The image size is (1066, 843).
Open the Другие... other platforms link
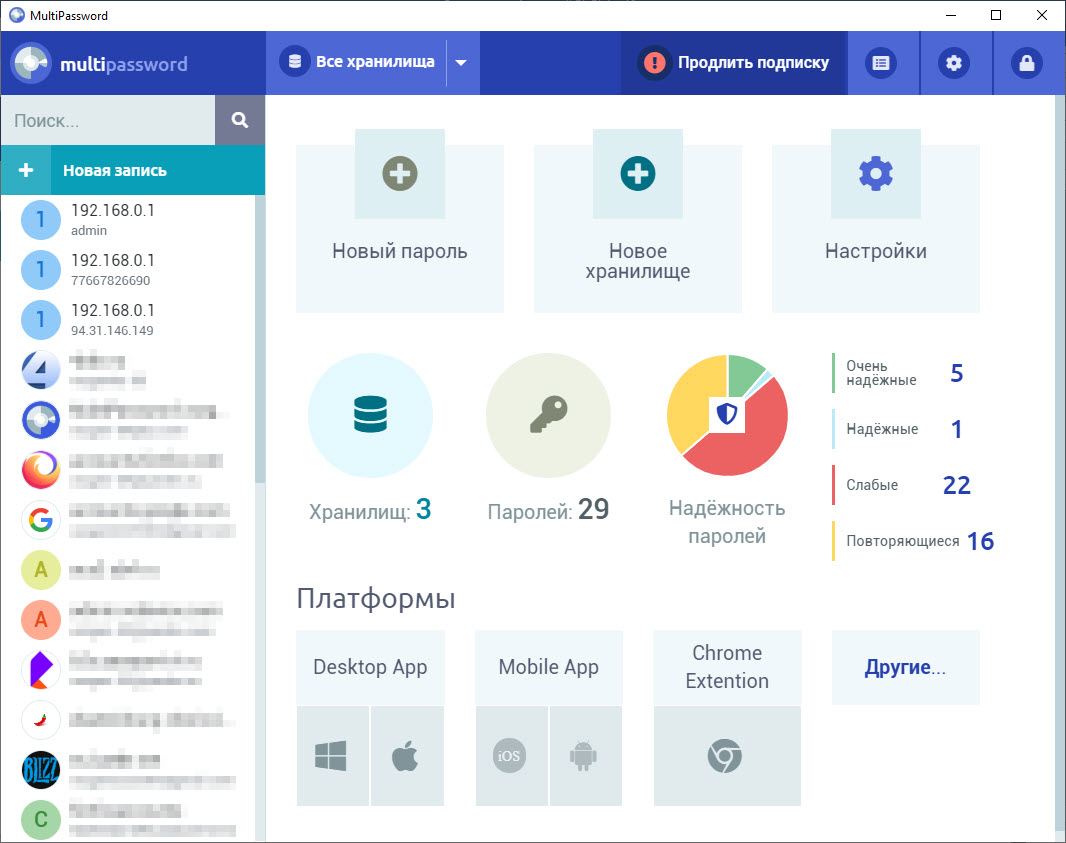(905, 668)
